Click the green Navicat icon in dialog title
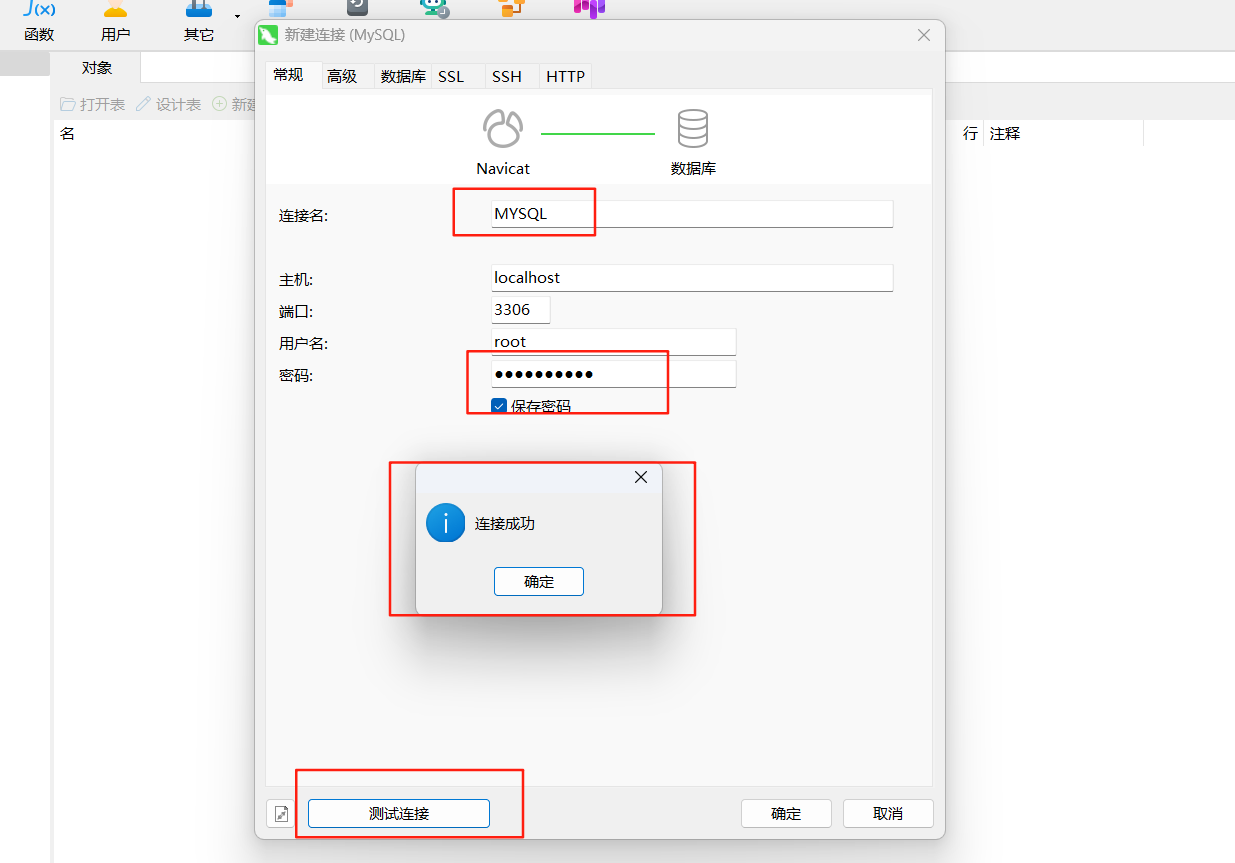The height and width of the screenshot is (863, 1235). 268,36
